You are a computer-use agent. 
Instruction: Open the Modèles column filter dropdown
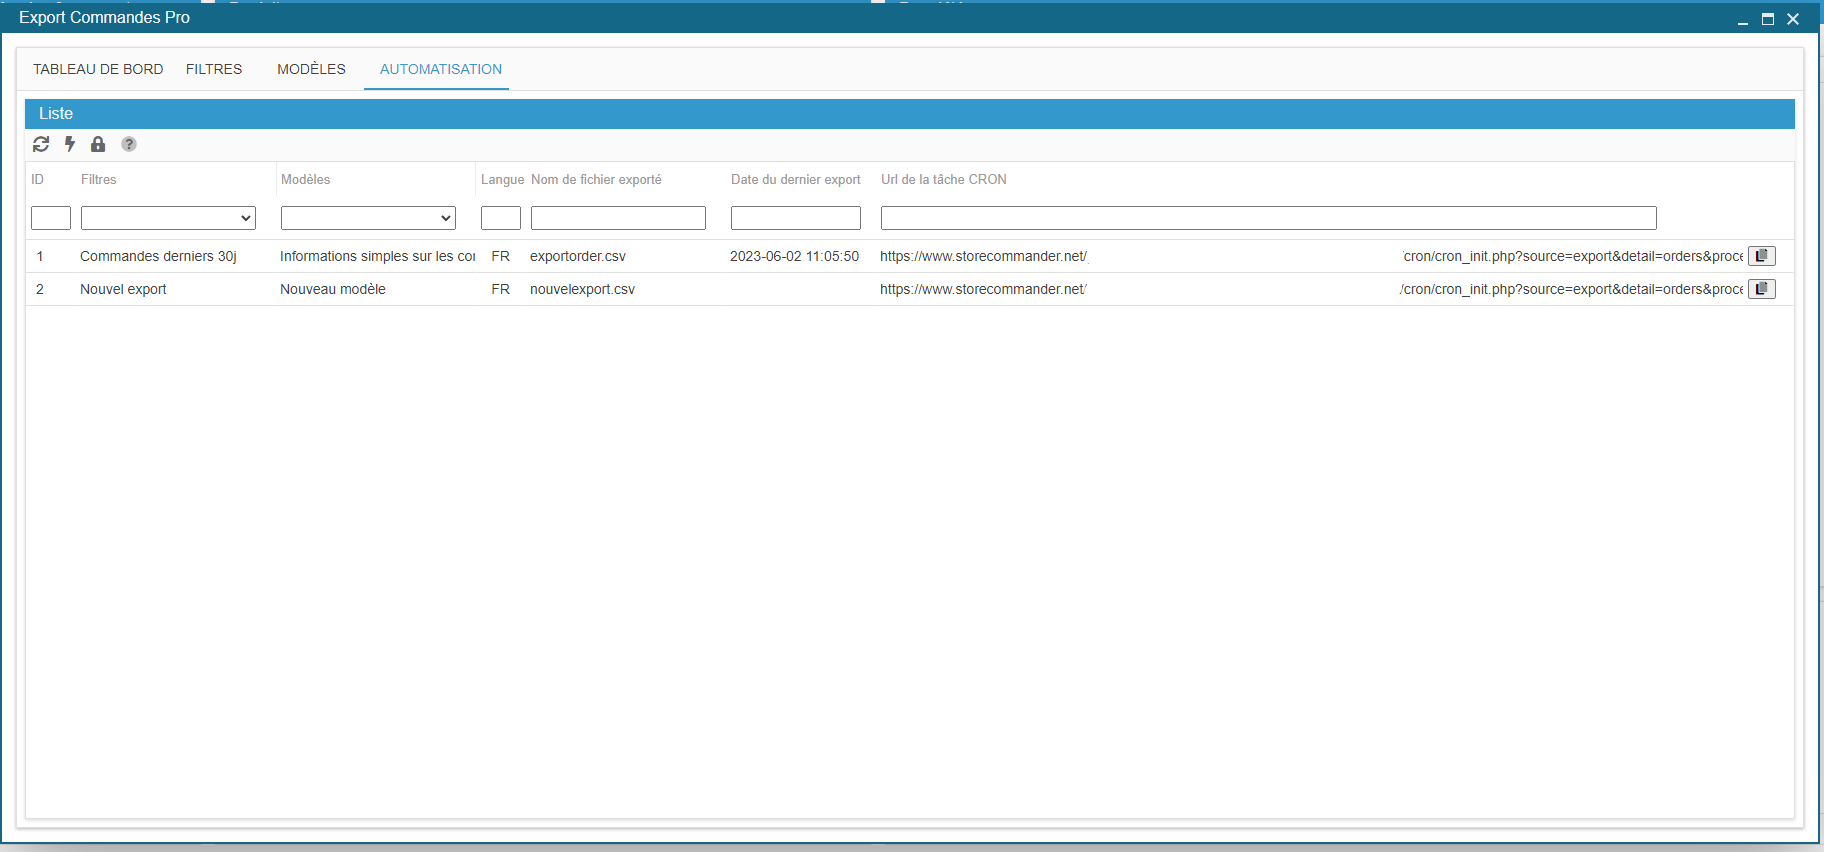368,218
